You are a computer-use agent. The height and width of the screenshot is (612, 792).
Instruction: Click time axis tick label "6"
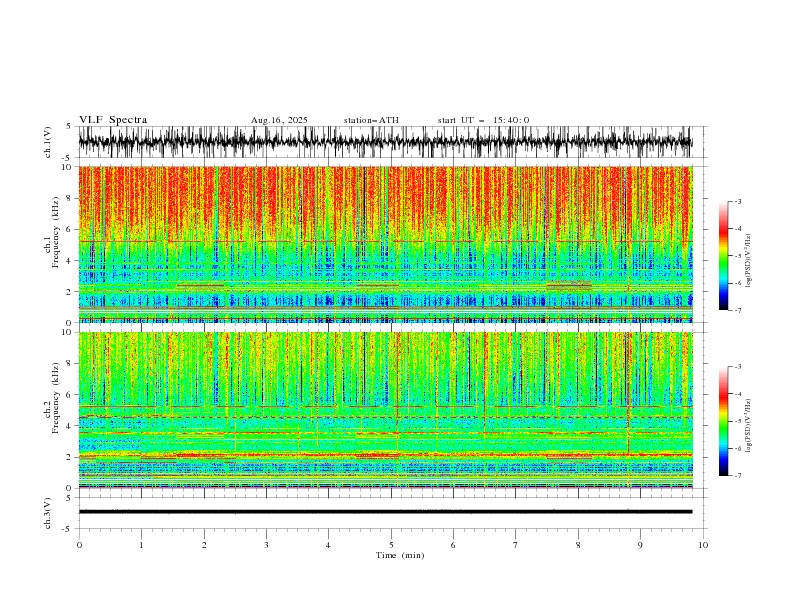pos(453,545)
